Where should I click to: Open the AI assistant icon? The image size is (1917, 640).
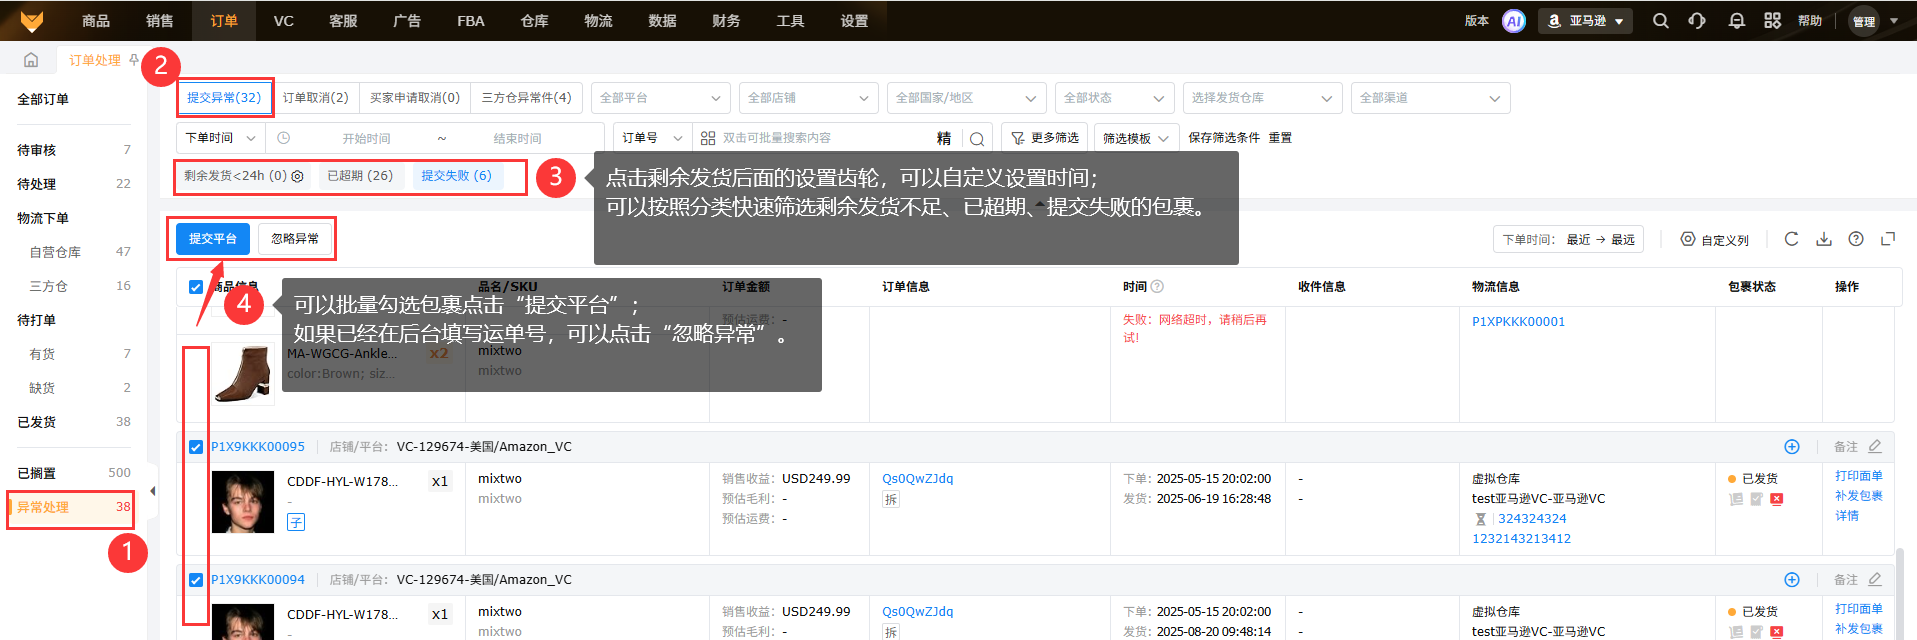click(1513, 21)
